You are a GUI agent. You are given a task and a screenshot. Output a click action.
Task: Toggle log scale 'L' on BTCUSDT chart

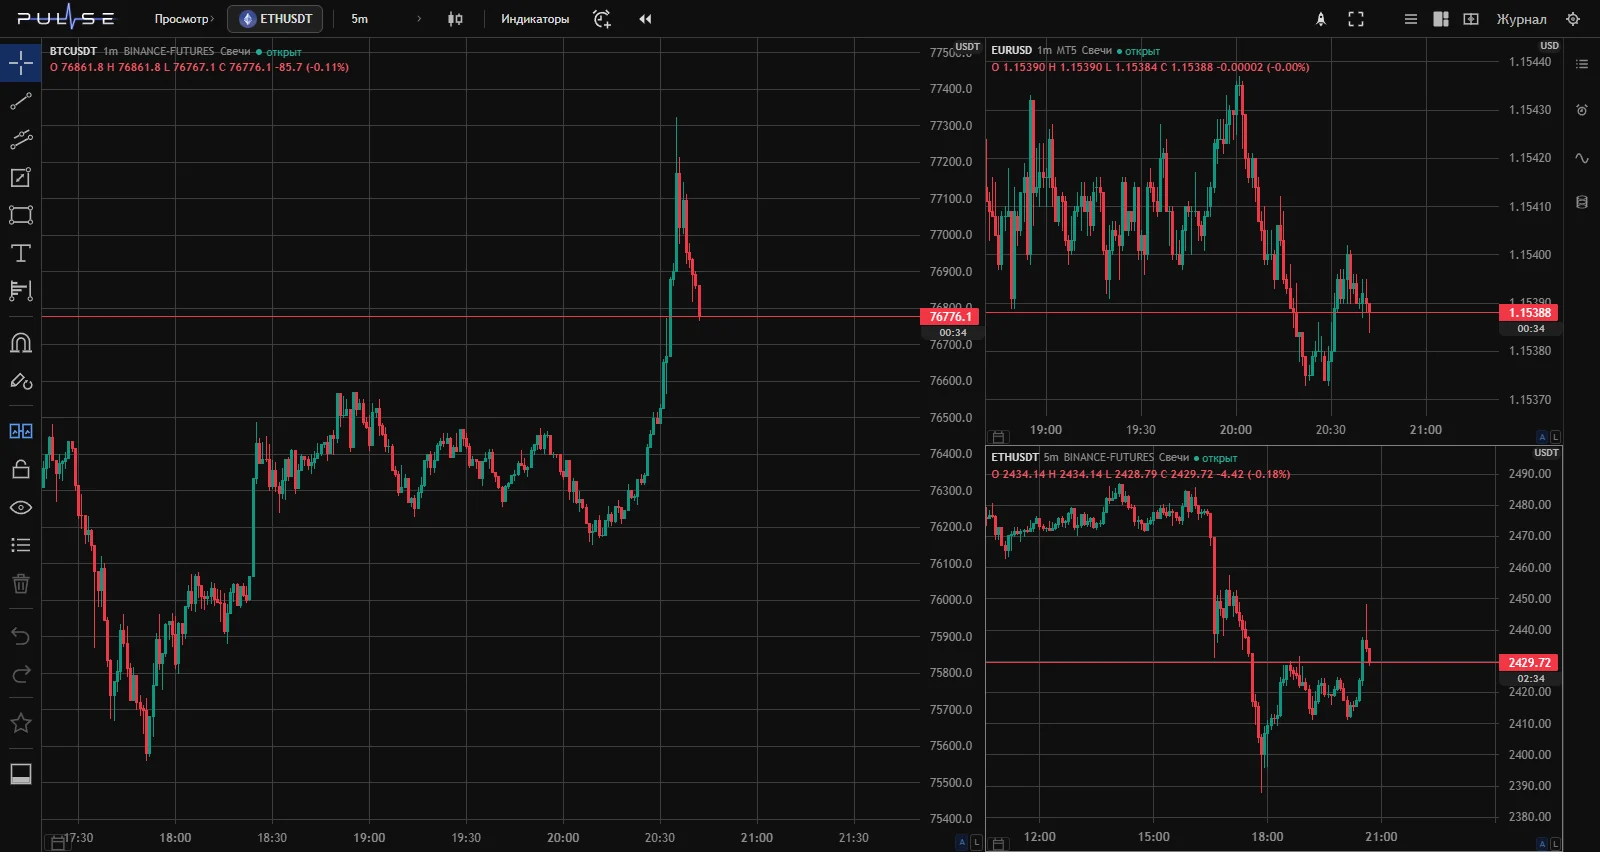click(x=976, y=843)
